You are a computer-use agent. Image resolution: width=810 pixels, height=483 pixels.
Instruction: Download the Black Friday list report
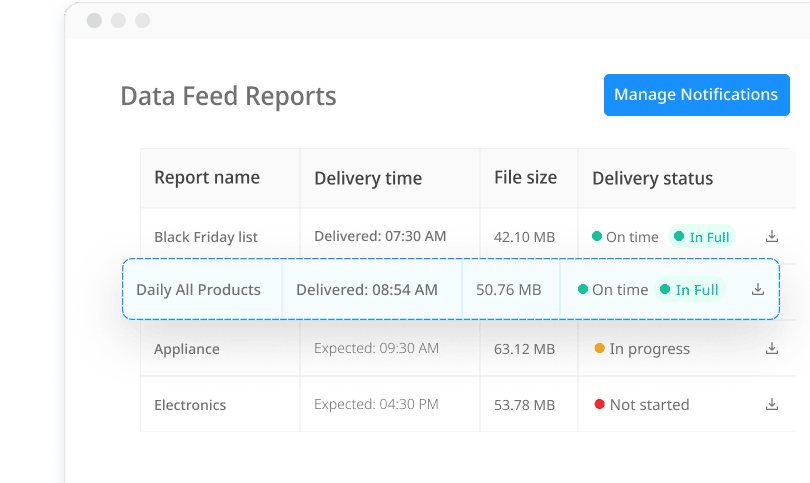point(772,236)
